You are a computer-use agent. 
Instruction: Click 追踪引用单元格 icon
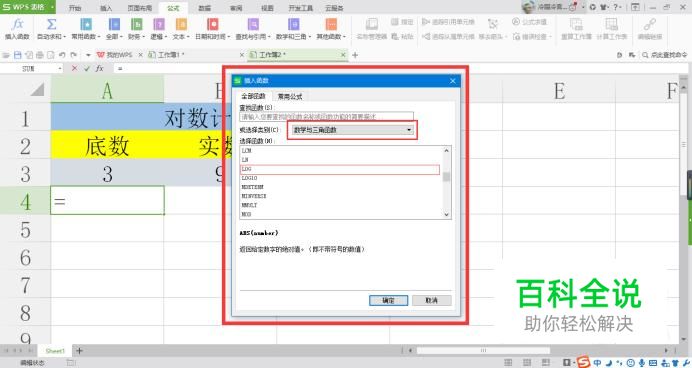425,22
